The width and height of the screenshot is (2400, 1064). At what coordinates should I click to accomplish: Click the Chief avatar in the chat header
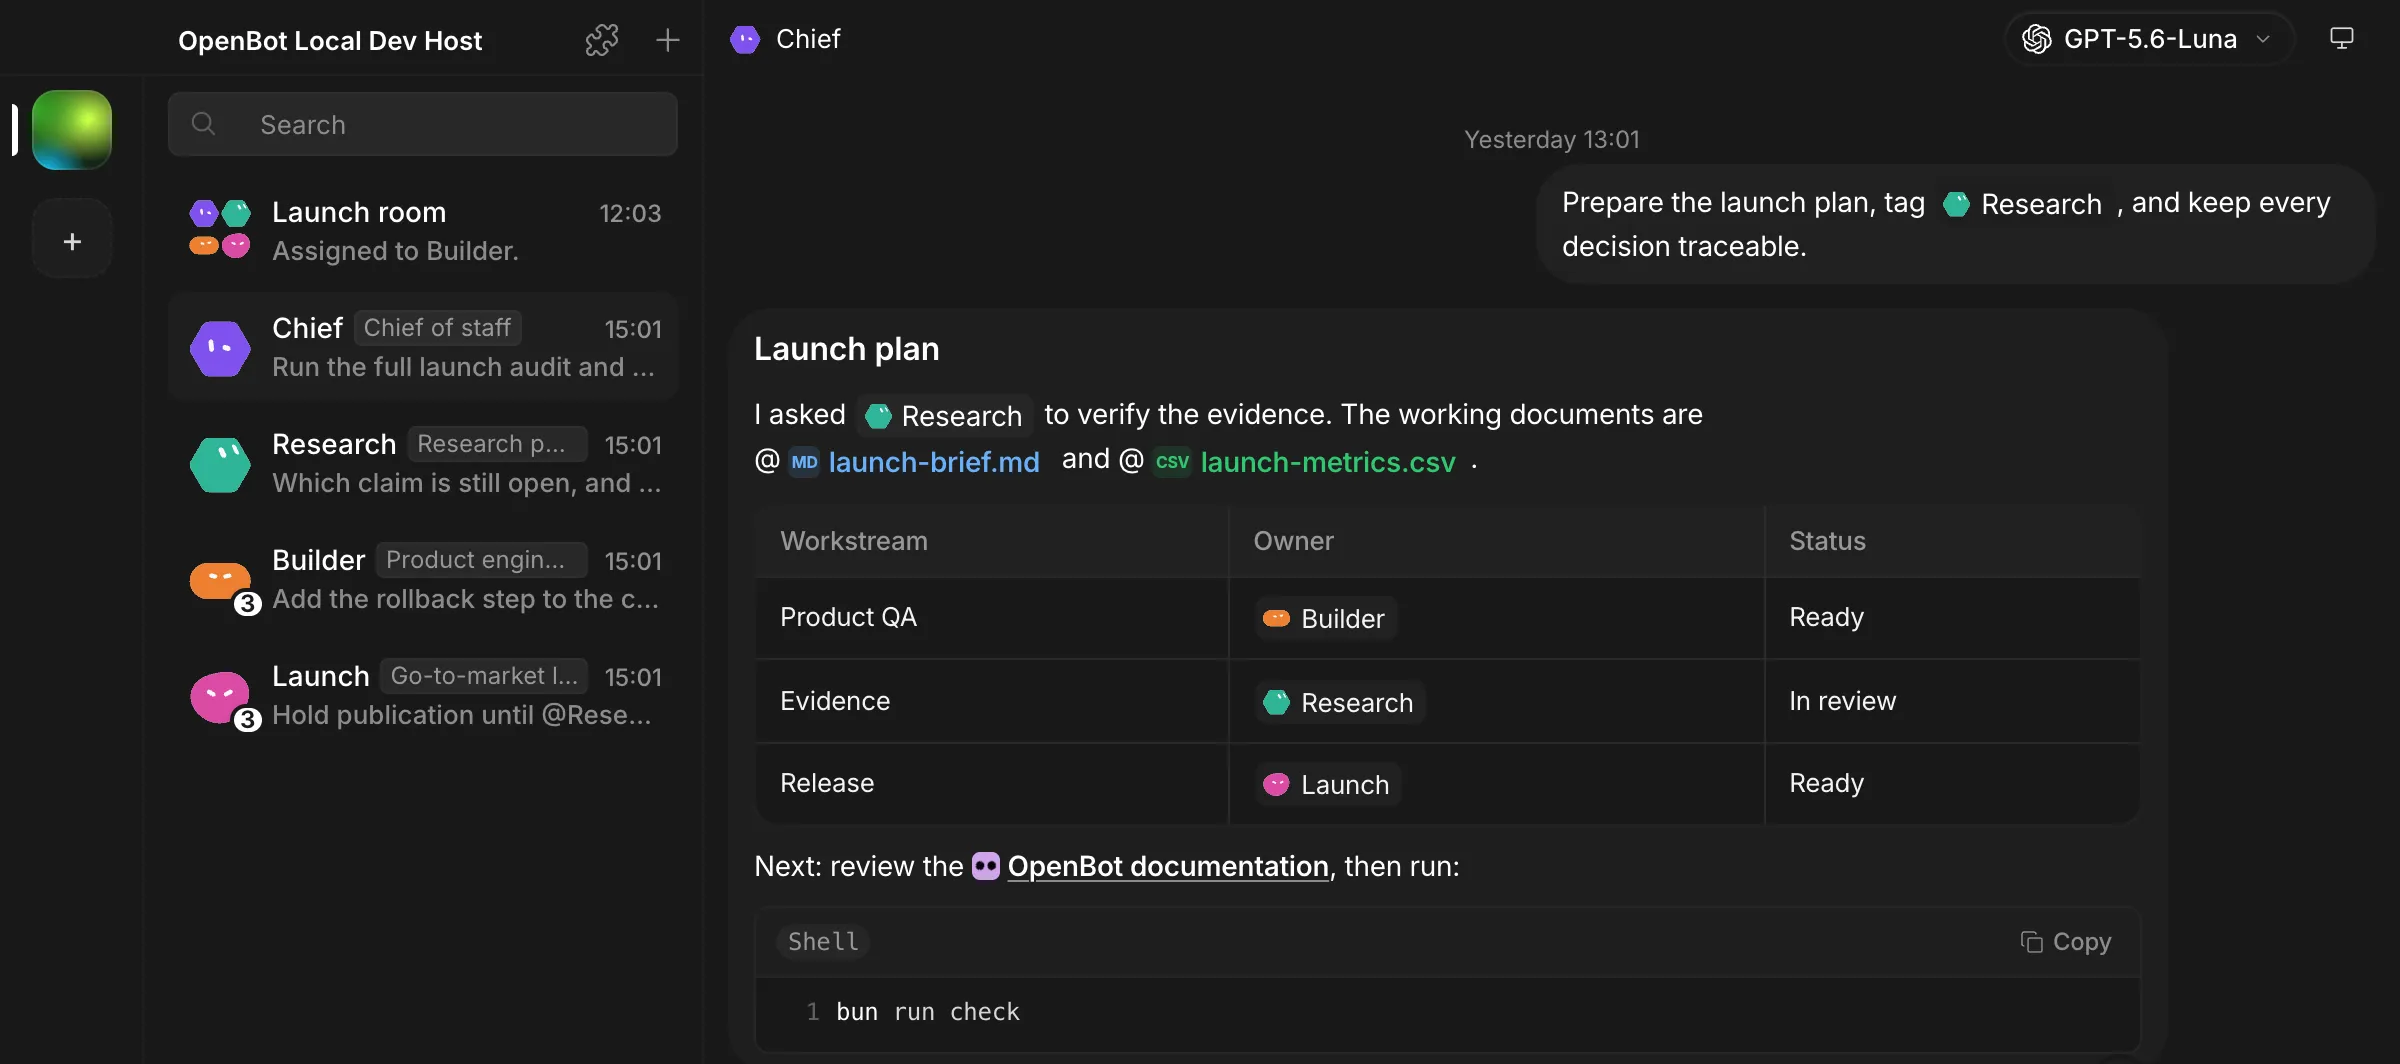(745, 39)
